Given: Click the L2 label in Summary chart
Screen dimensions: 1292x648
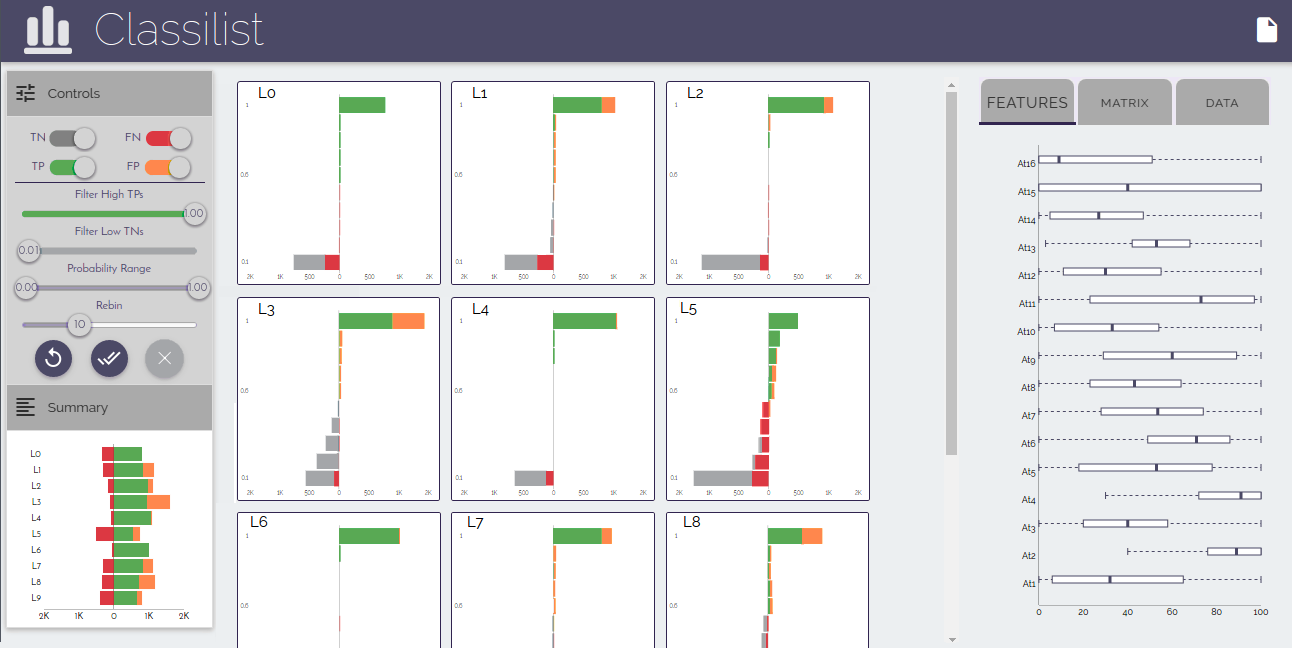Looking at the screenshot, I should click(36, 486).
